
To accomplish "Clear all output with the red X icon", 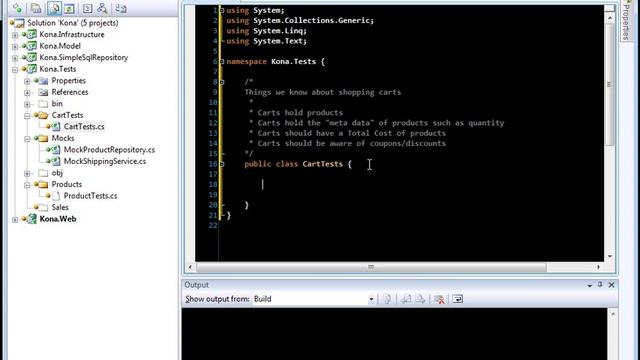I will point(439,299).
